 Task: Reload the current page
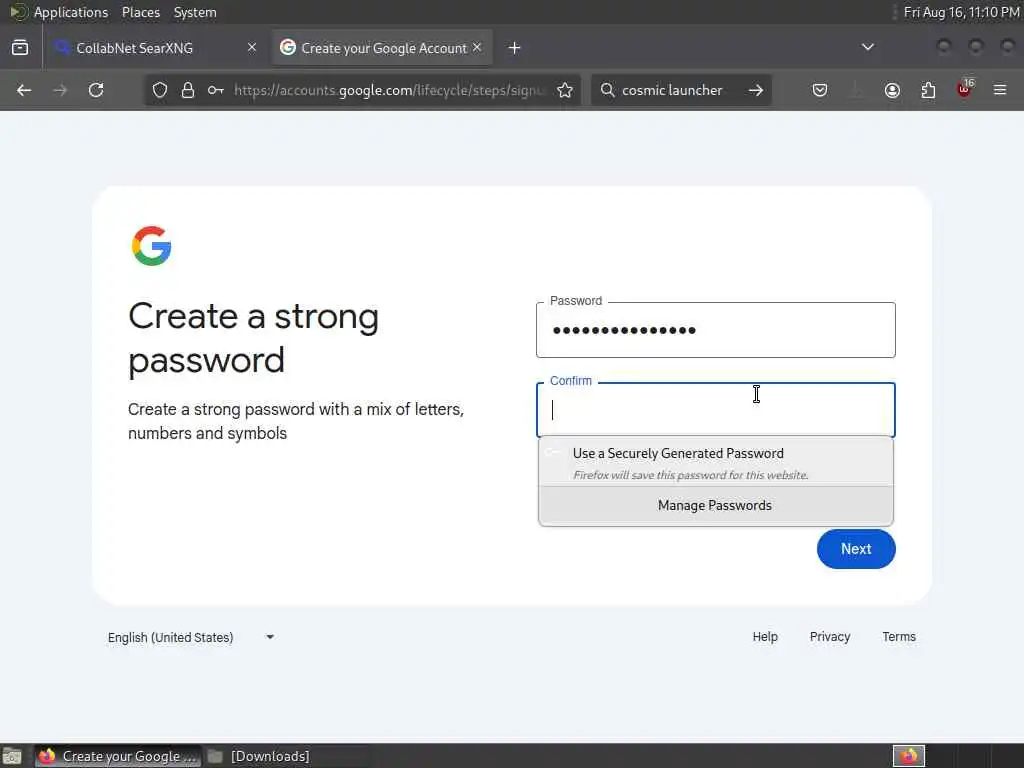(x=96, y=90)
